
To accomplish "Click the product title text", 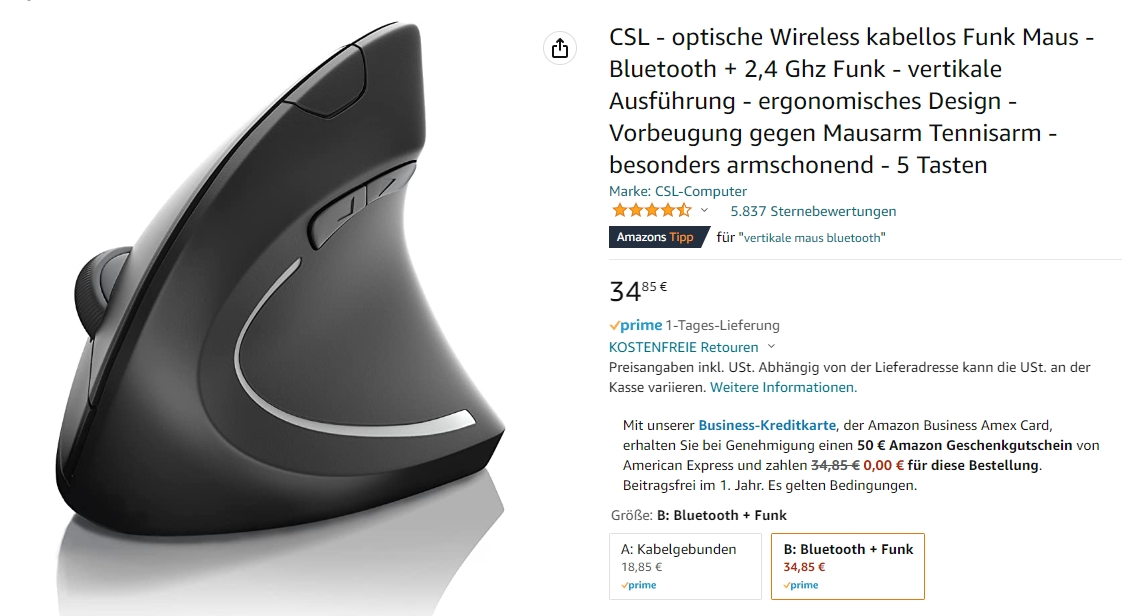I will point(851,101).
